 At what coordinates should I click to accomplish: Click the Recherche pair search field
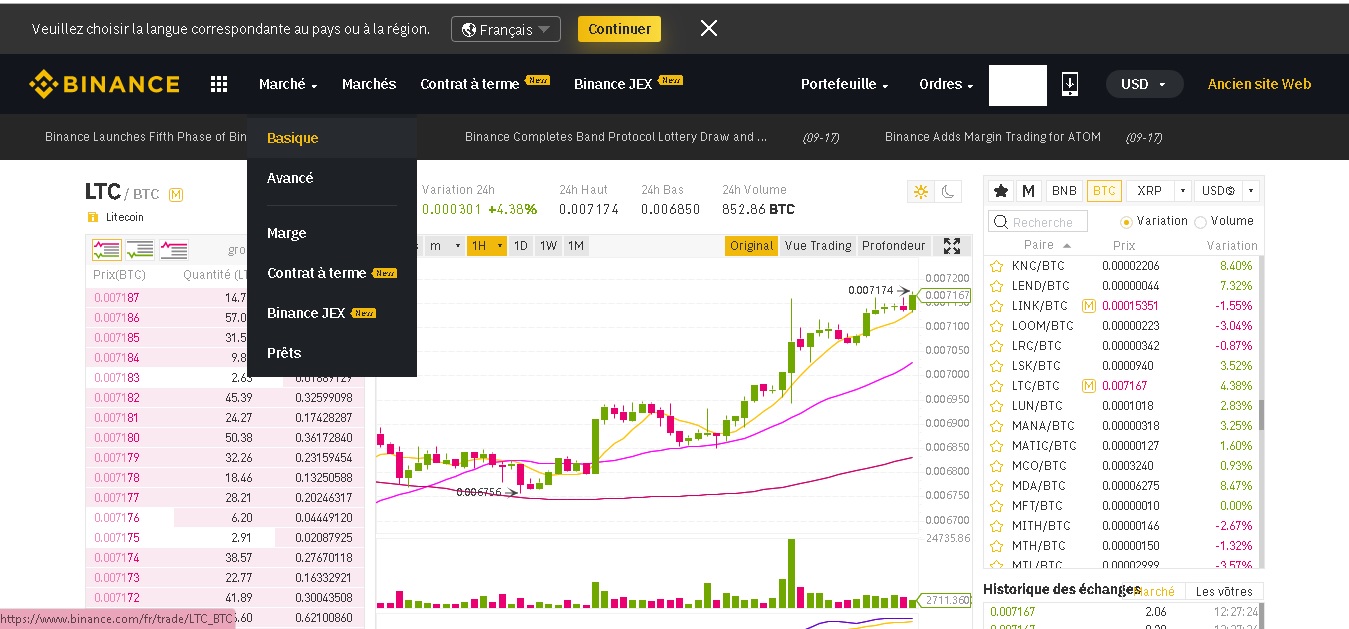coord(1045,222)
